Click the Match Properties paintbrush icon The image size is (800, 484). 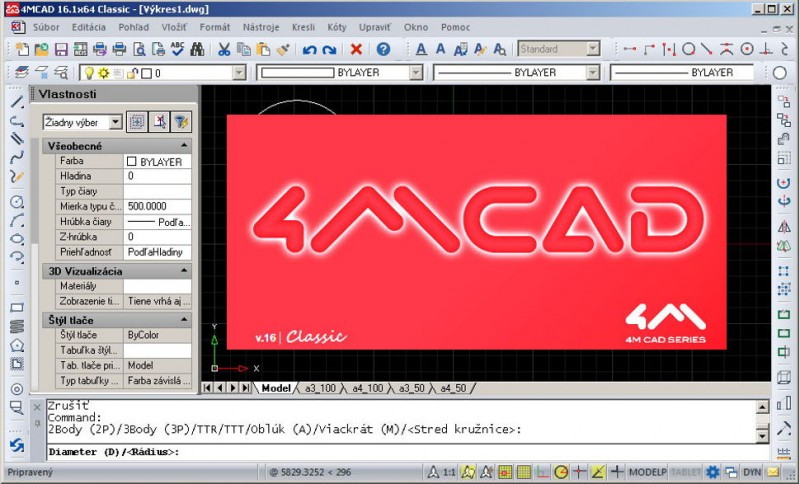pyautogui.click(x=283, y=49)
